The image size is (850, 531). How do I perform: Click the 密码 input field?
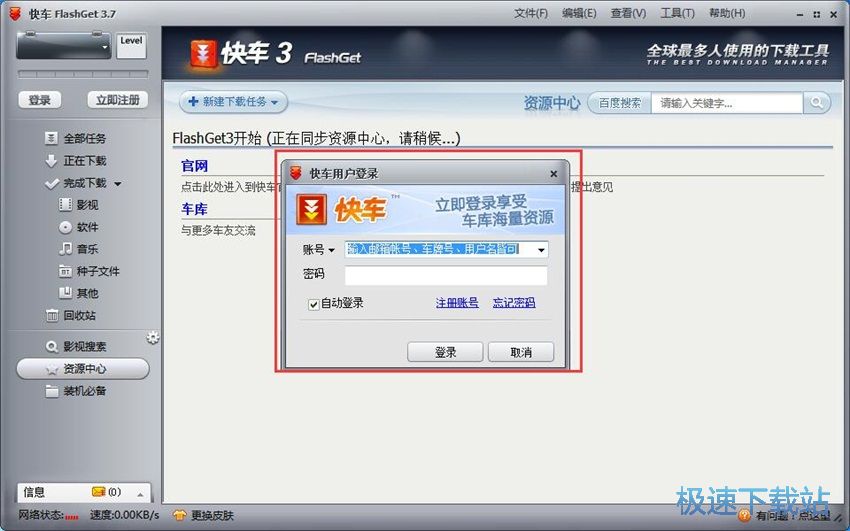click(446, 275)
